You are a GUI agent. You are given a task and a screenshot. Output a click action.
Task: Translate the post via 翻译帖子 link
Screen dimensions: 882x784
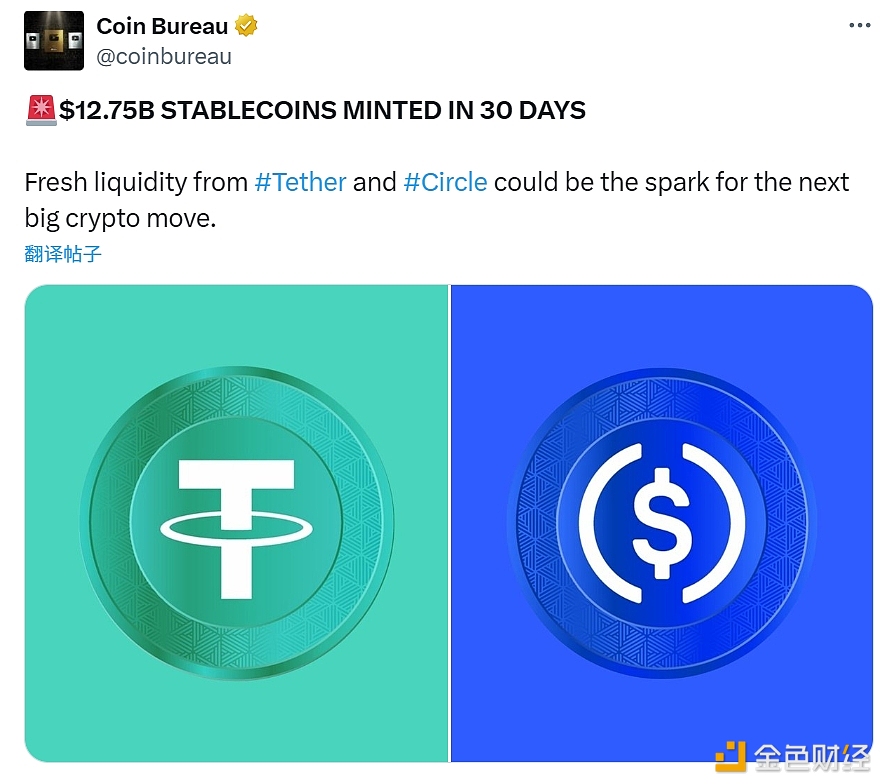point(63,253)
